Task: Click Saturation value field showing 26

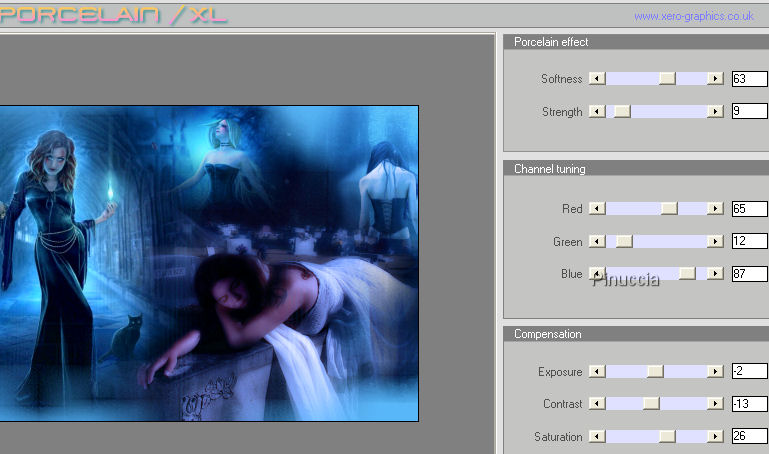Action: 750,436
